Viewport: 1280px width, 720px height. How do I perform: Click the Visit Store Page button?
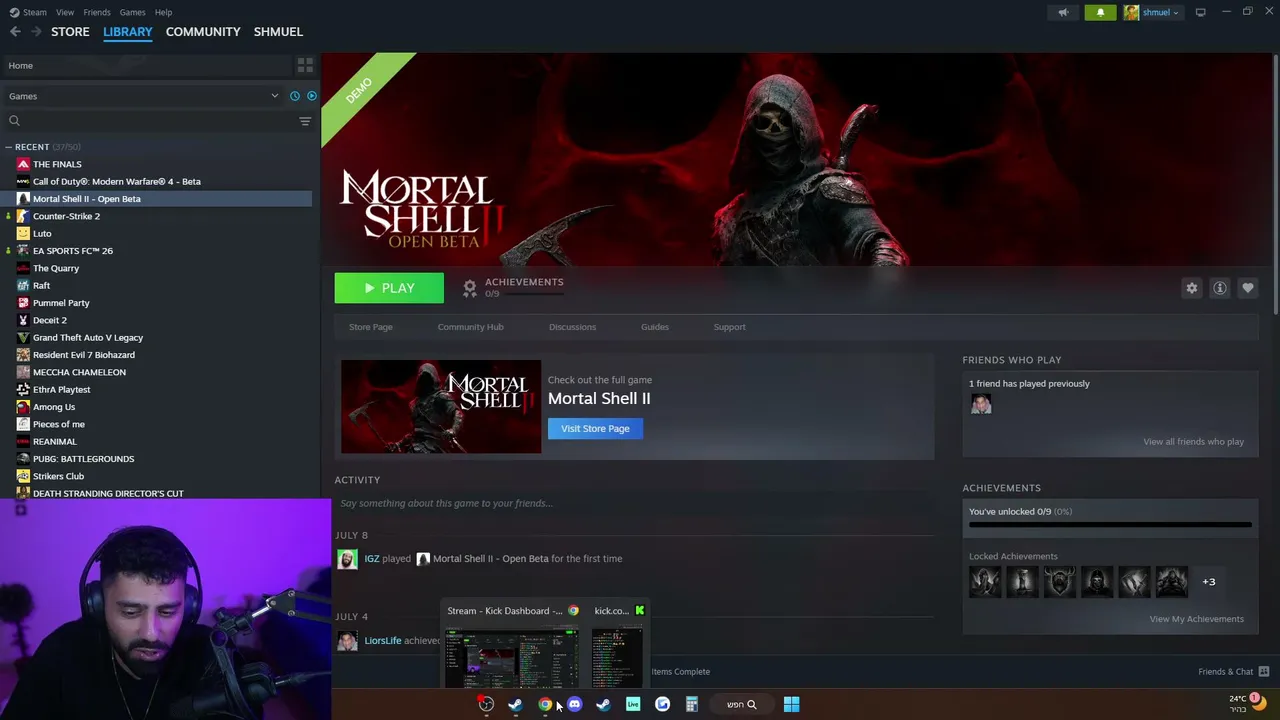click(595, 429)
